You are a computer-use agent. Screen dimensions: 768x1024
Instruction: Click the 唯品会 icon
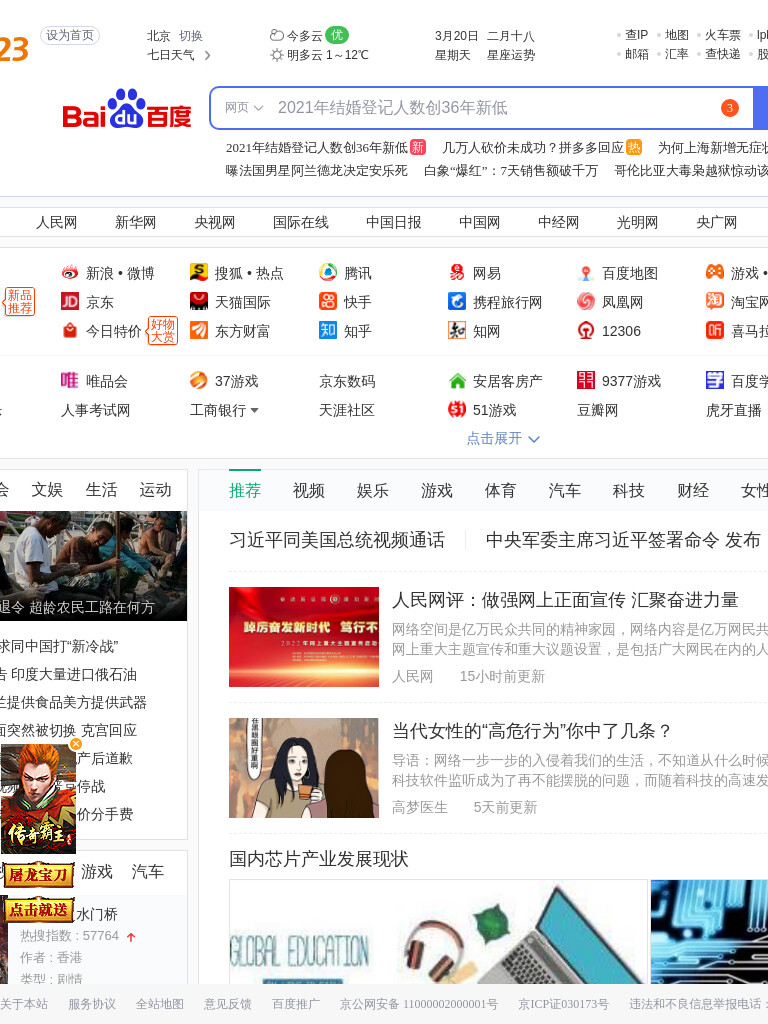[69, 380]
